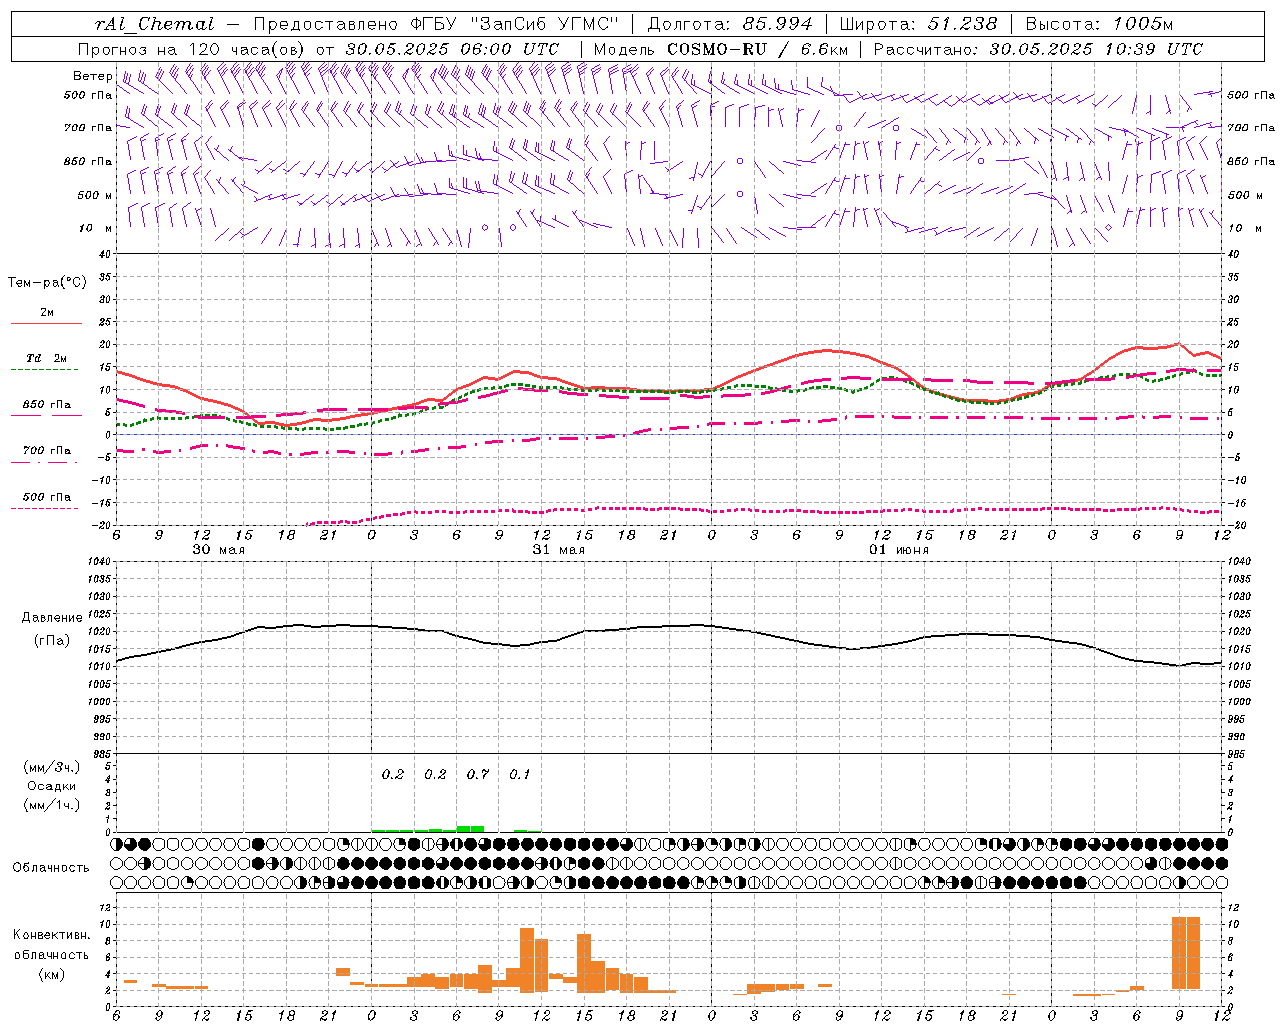Viewport: 1280px width, 1024px height.
Task: Click the '31 мая' date label
Action: 558,550
